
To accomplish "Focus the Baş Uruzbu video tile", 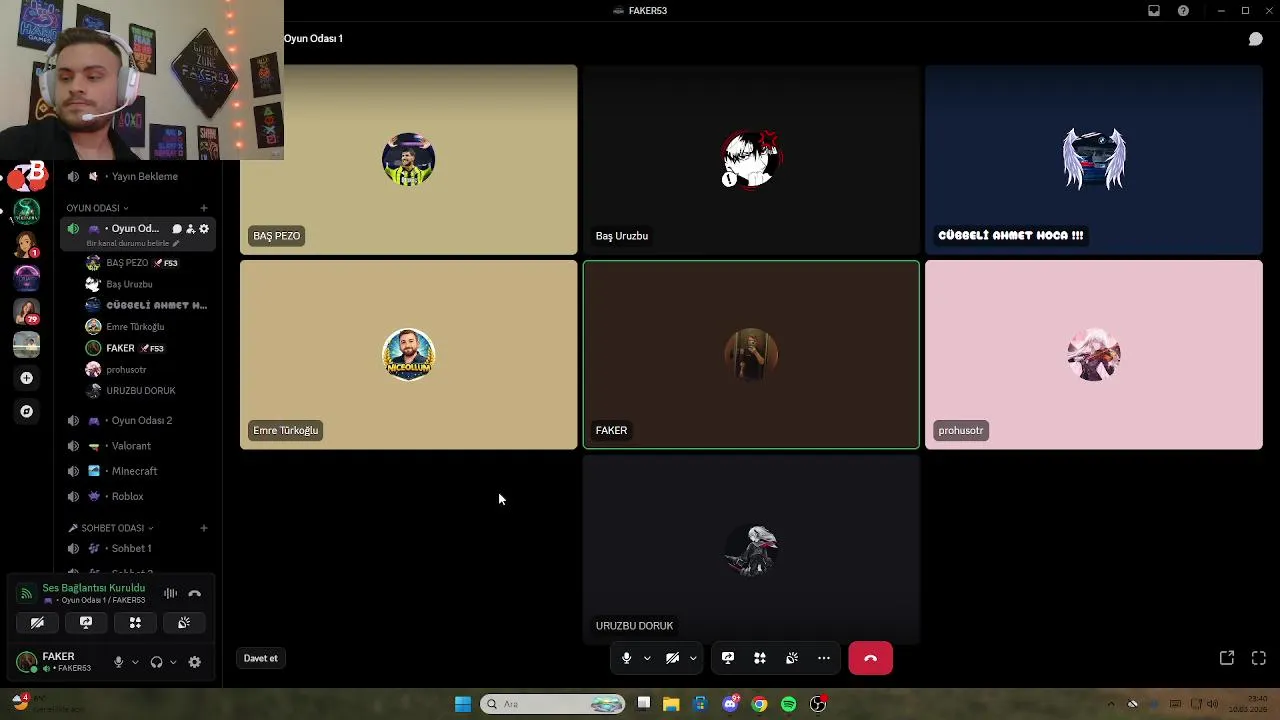I will pos(751,160).
